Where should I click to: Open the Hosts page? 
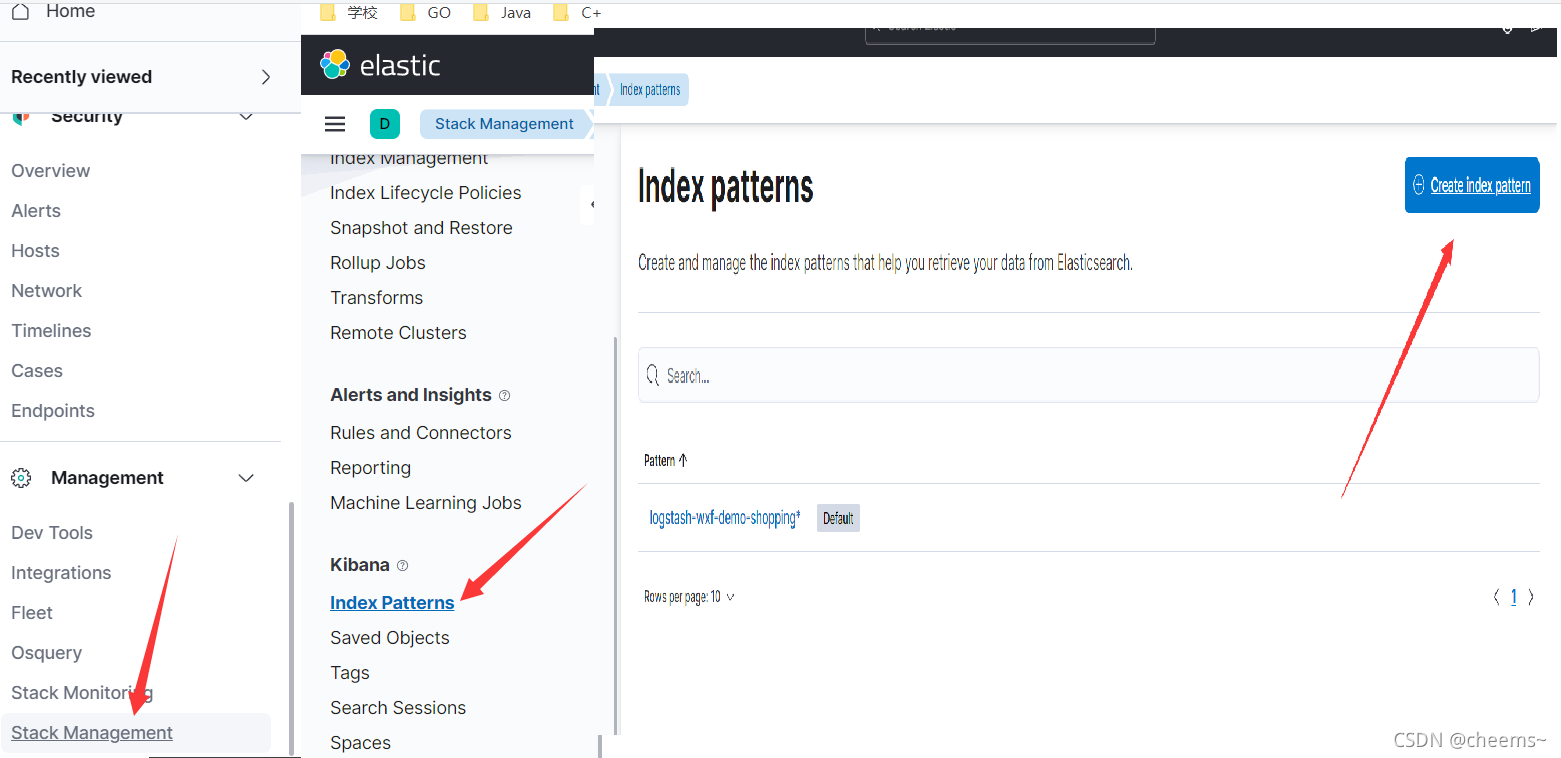[35, 251]
